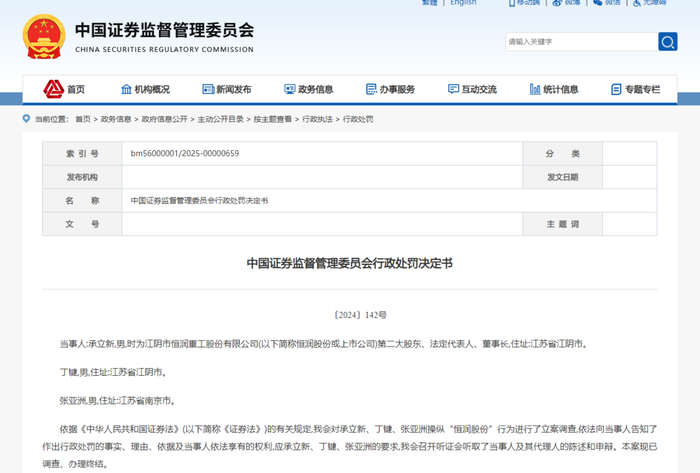Click the line 丁键,男,住址:江苏省江阴市

[113, 372]
